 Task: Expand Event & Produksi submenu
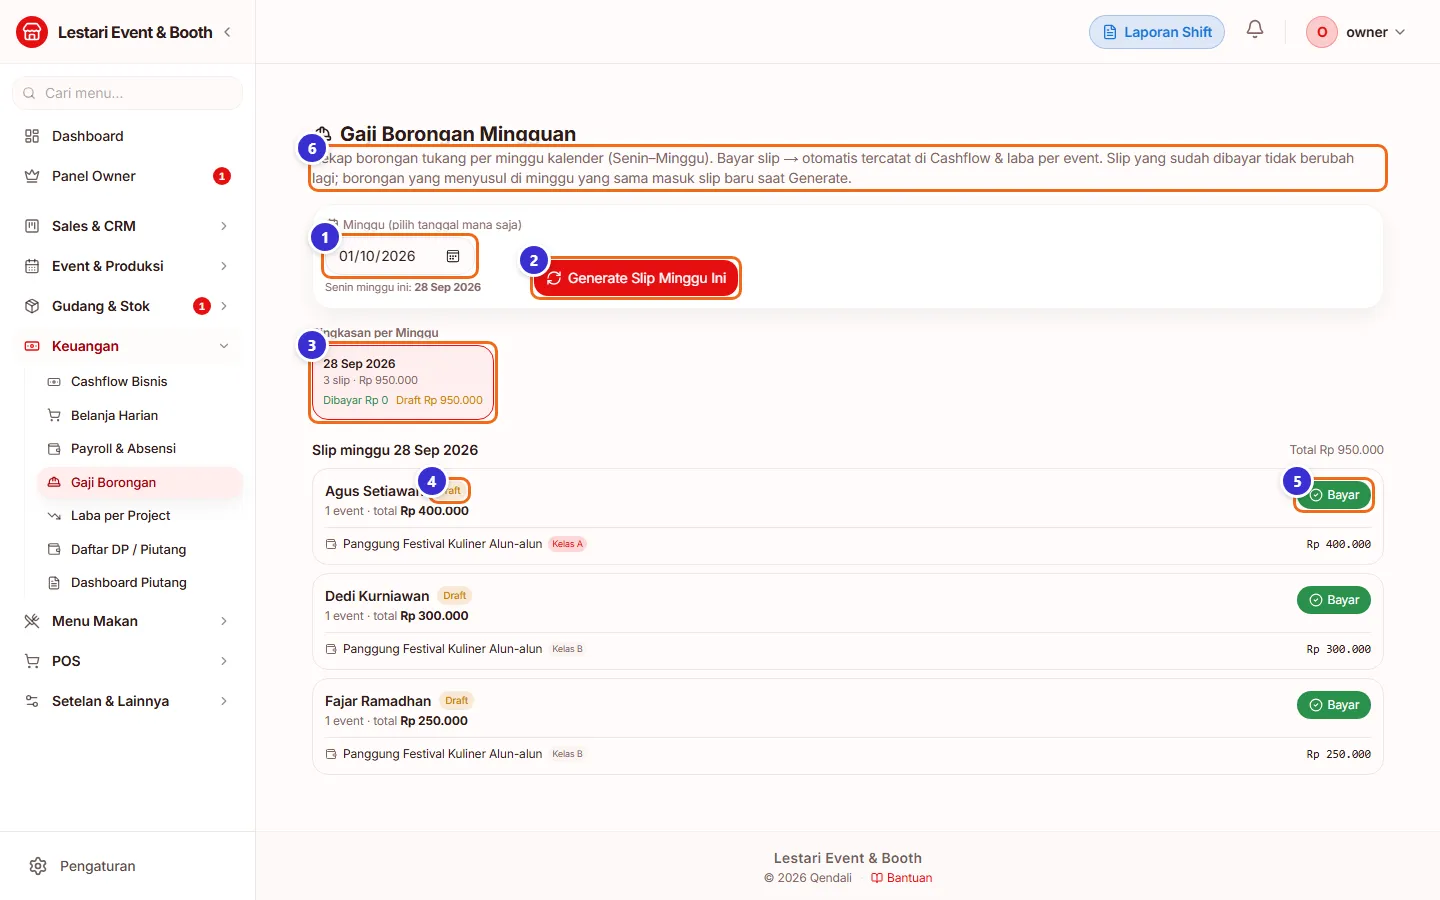point(127,266)
